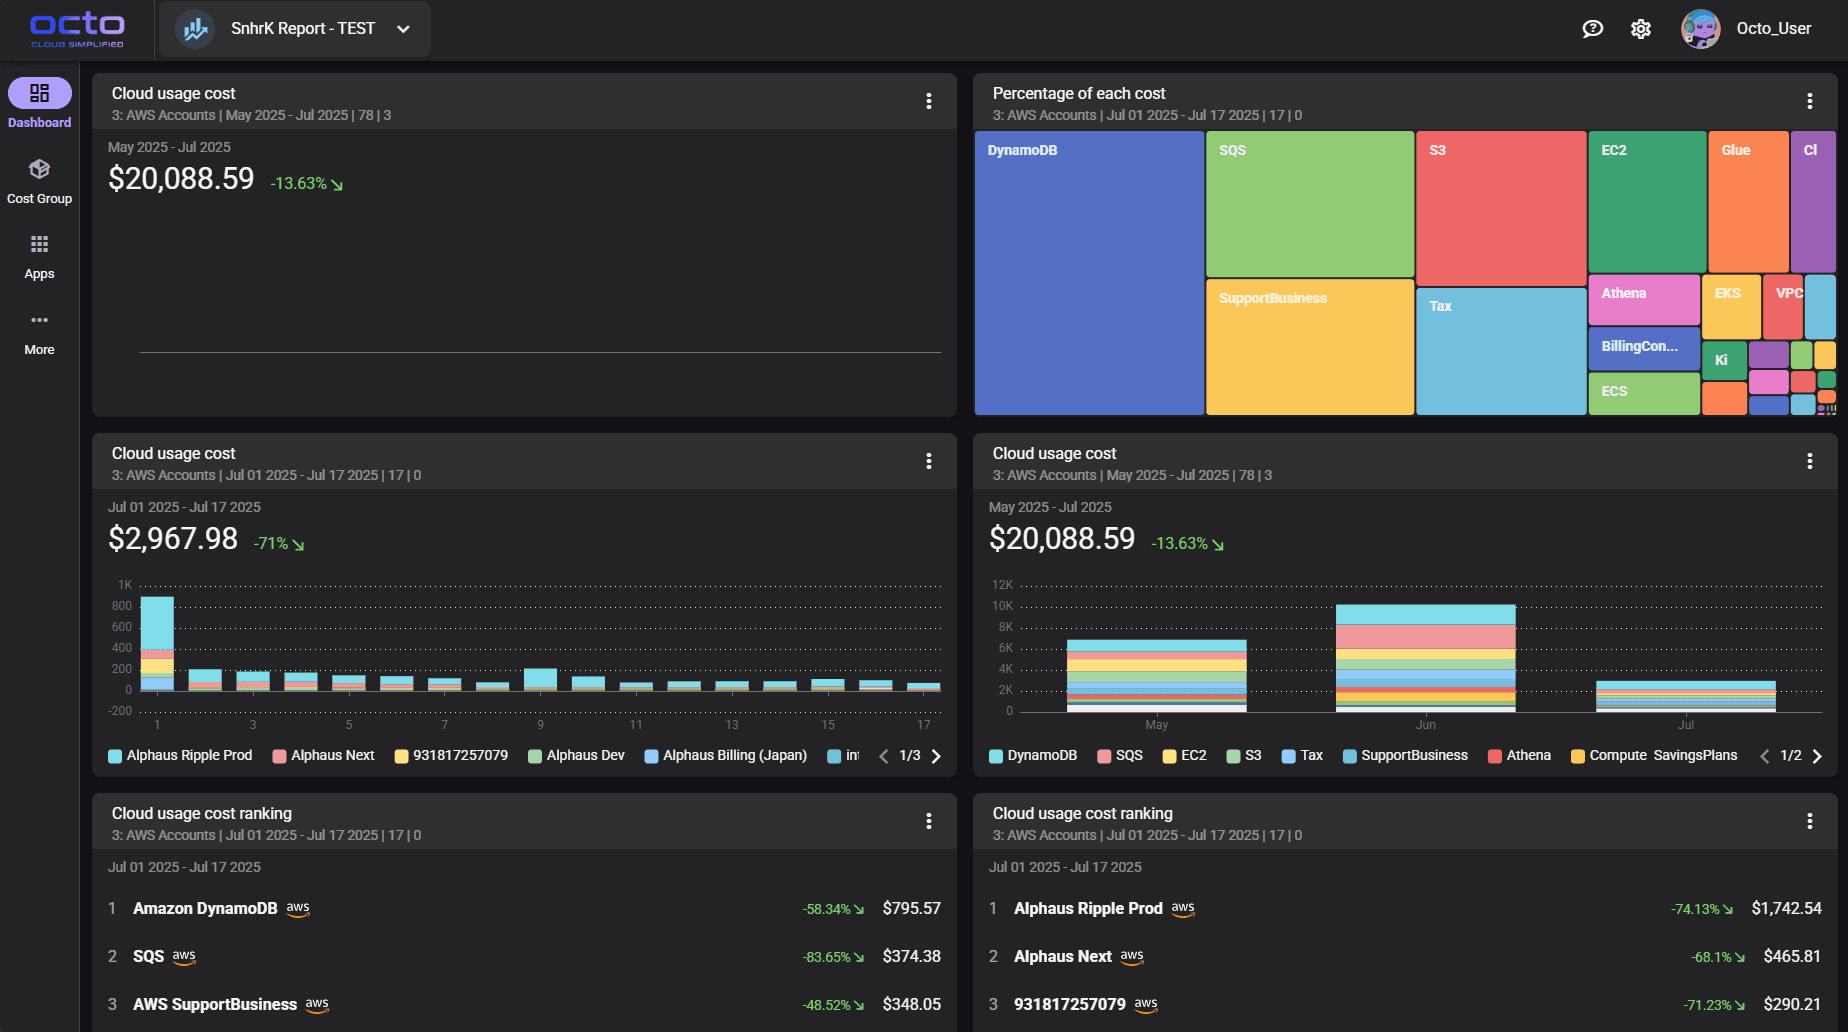The image size is (1848, 1032).
Task: Toggle Compute SavingsPlans legend series
Action: tap(1654, 756)
